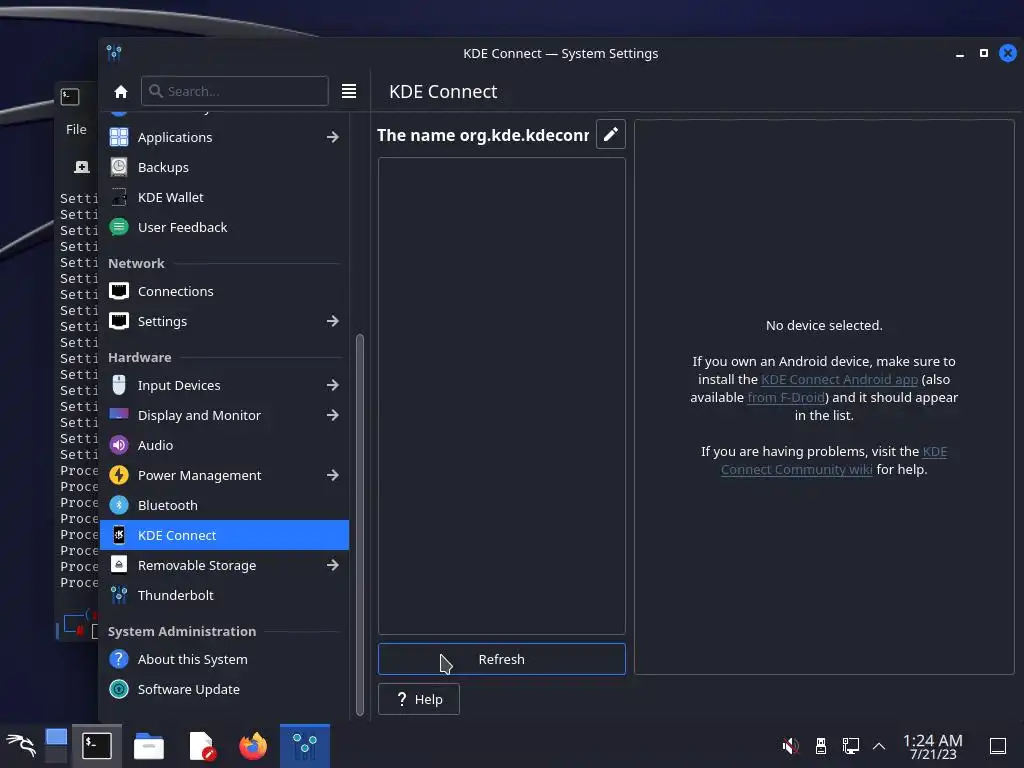
Task: Click the sidebar vertical scrollbar
Action: (359, 524)
